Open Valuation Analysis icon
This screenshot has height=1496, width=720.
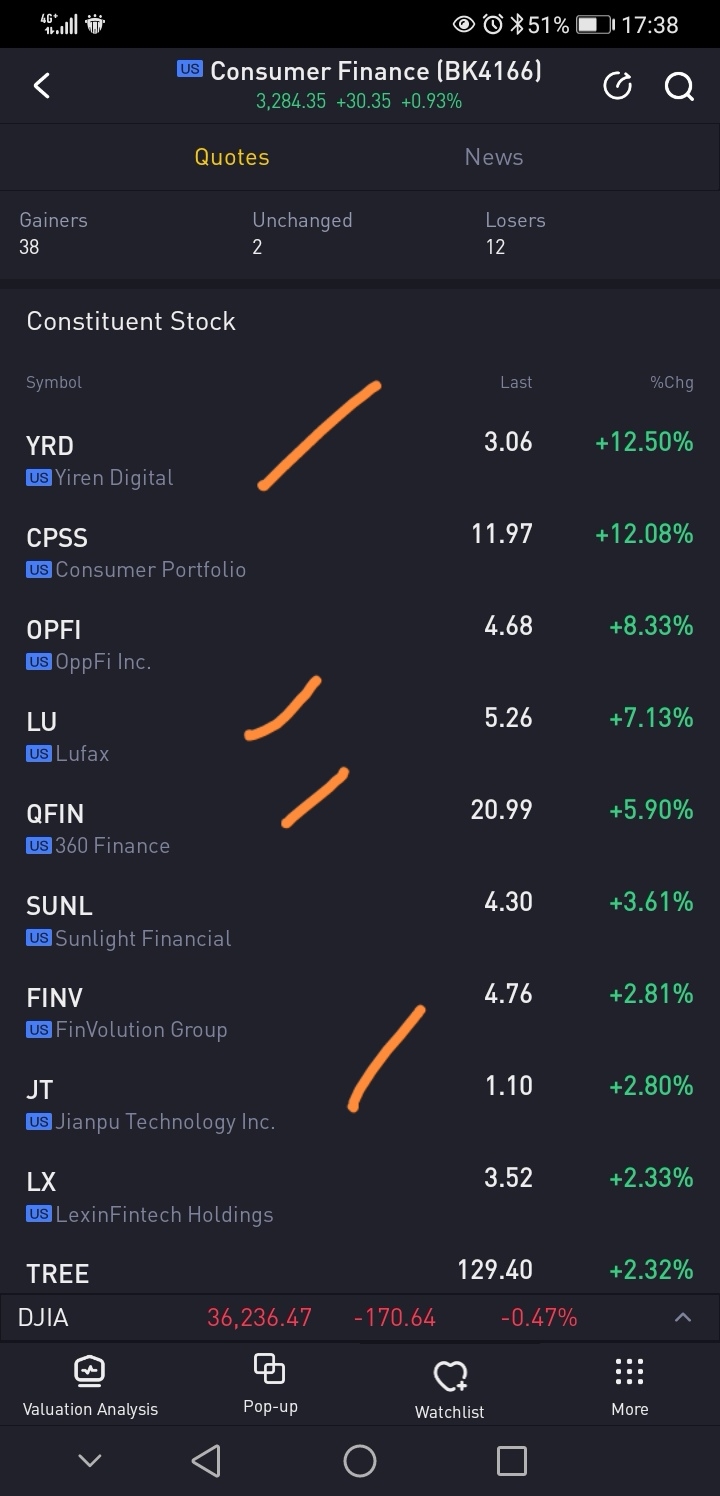pos(90,1370)
